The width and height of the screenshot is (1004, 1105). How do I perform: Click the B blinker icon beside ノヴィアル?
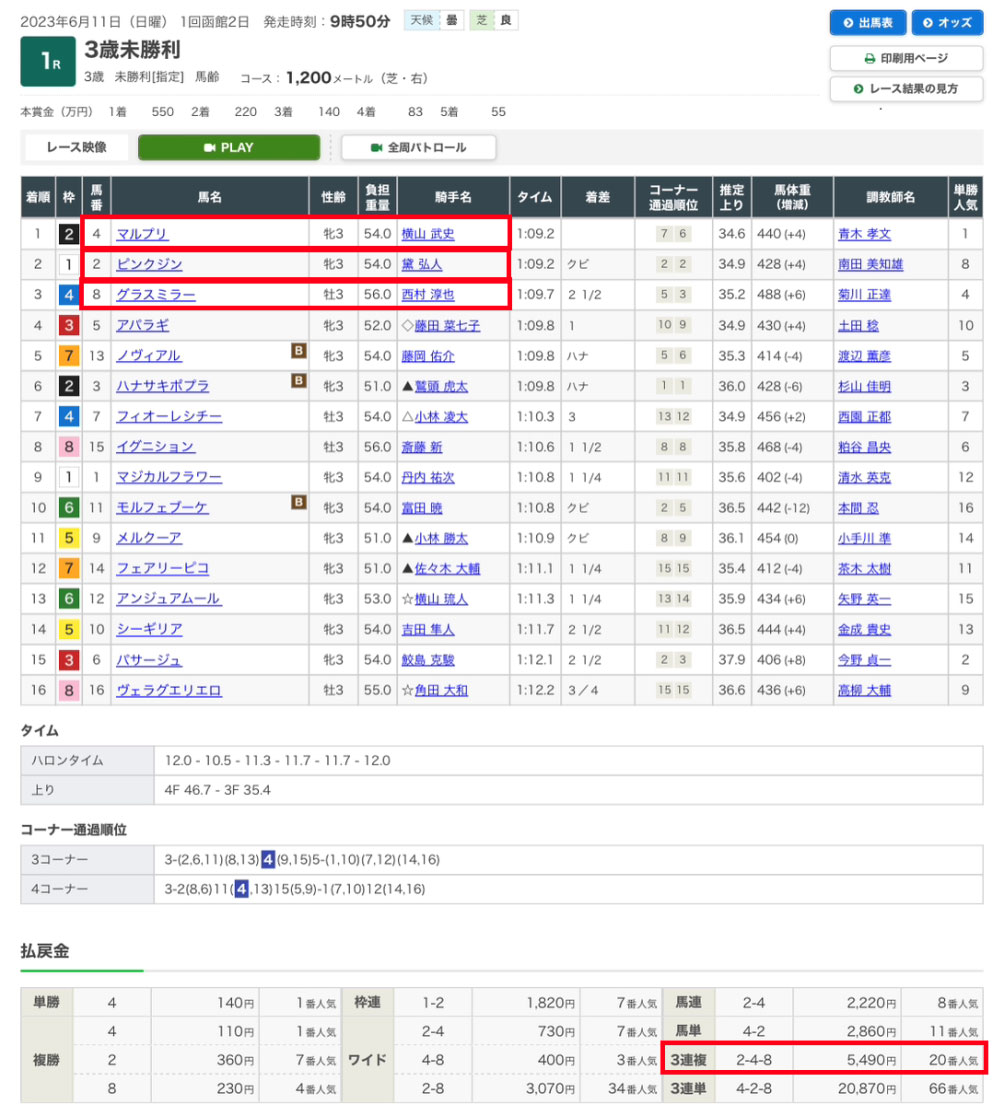(298, 351)
